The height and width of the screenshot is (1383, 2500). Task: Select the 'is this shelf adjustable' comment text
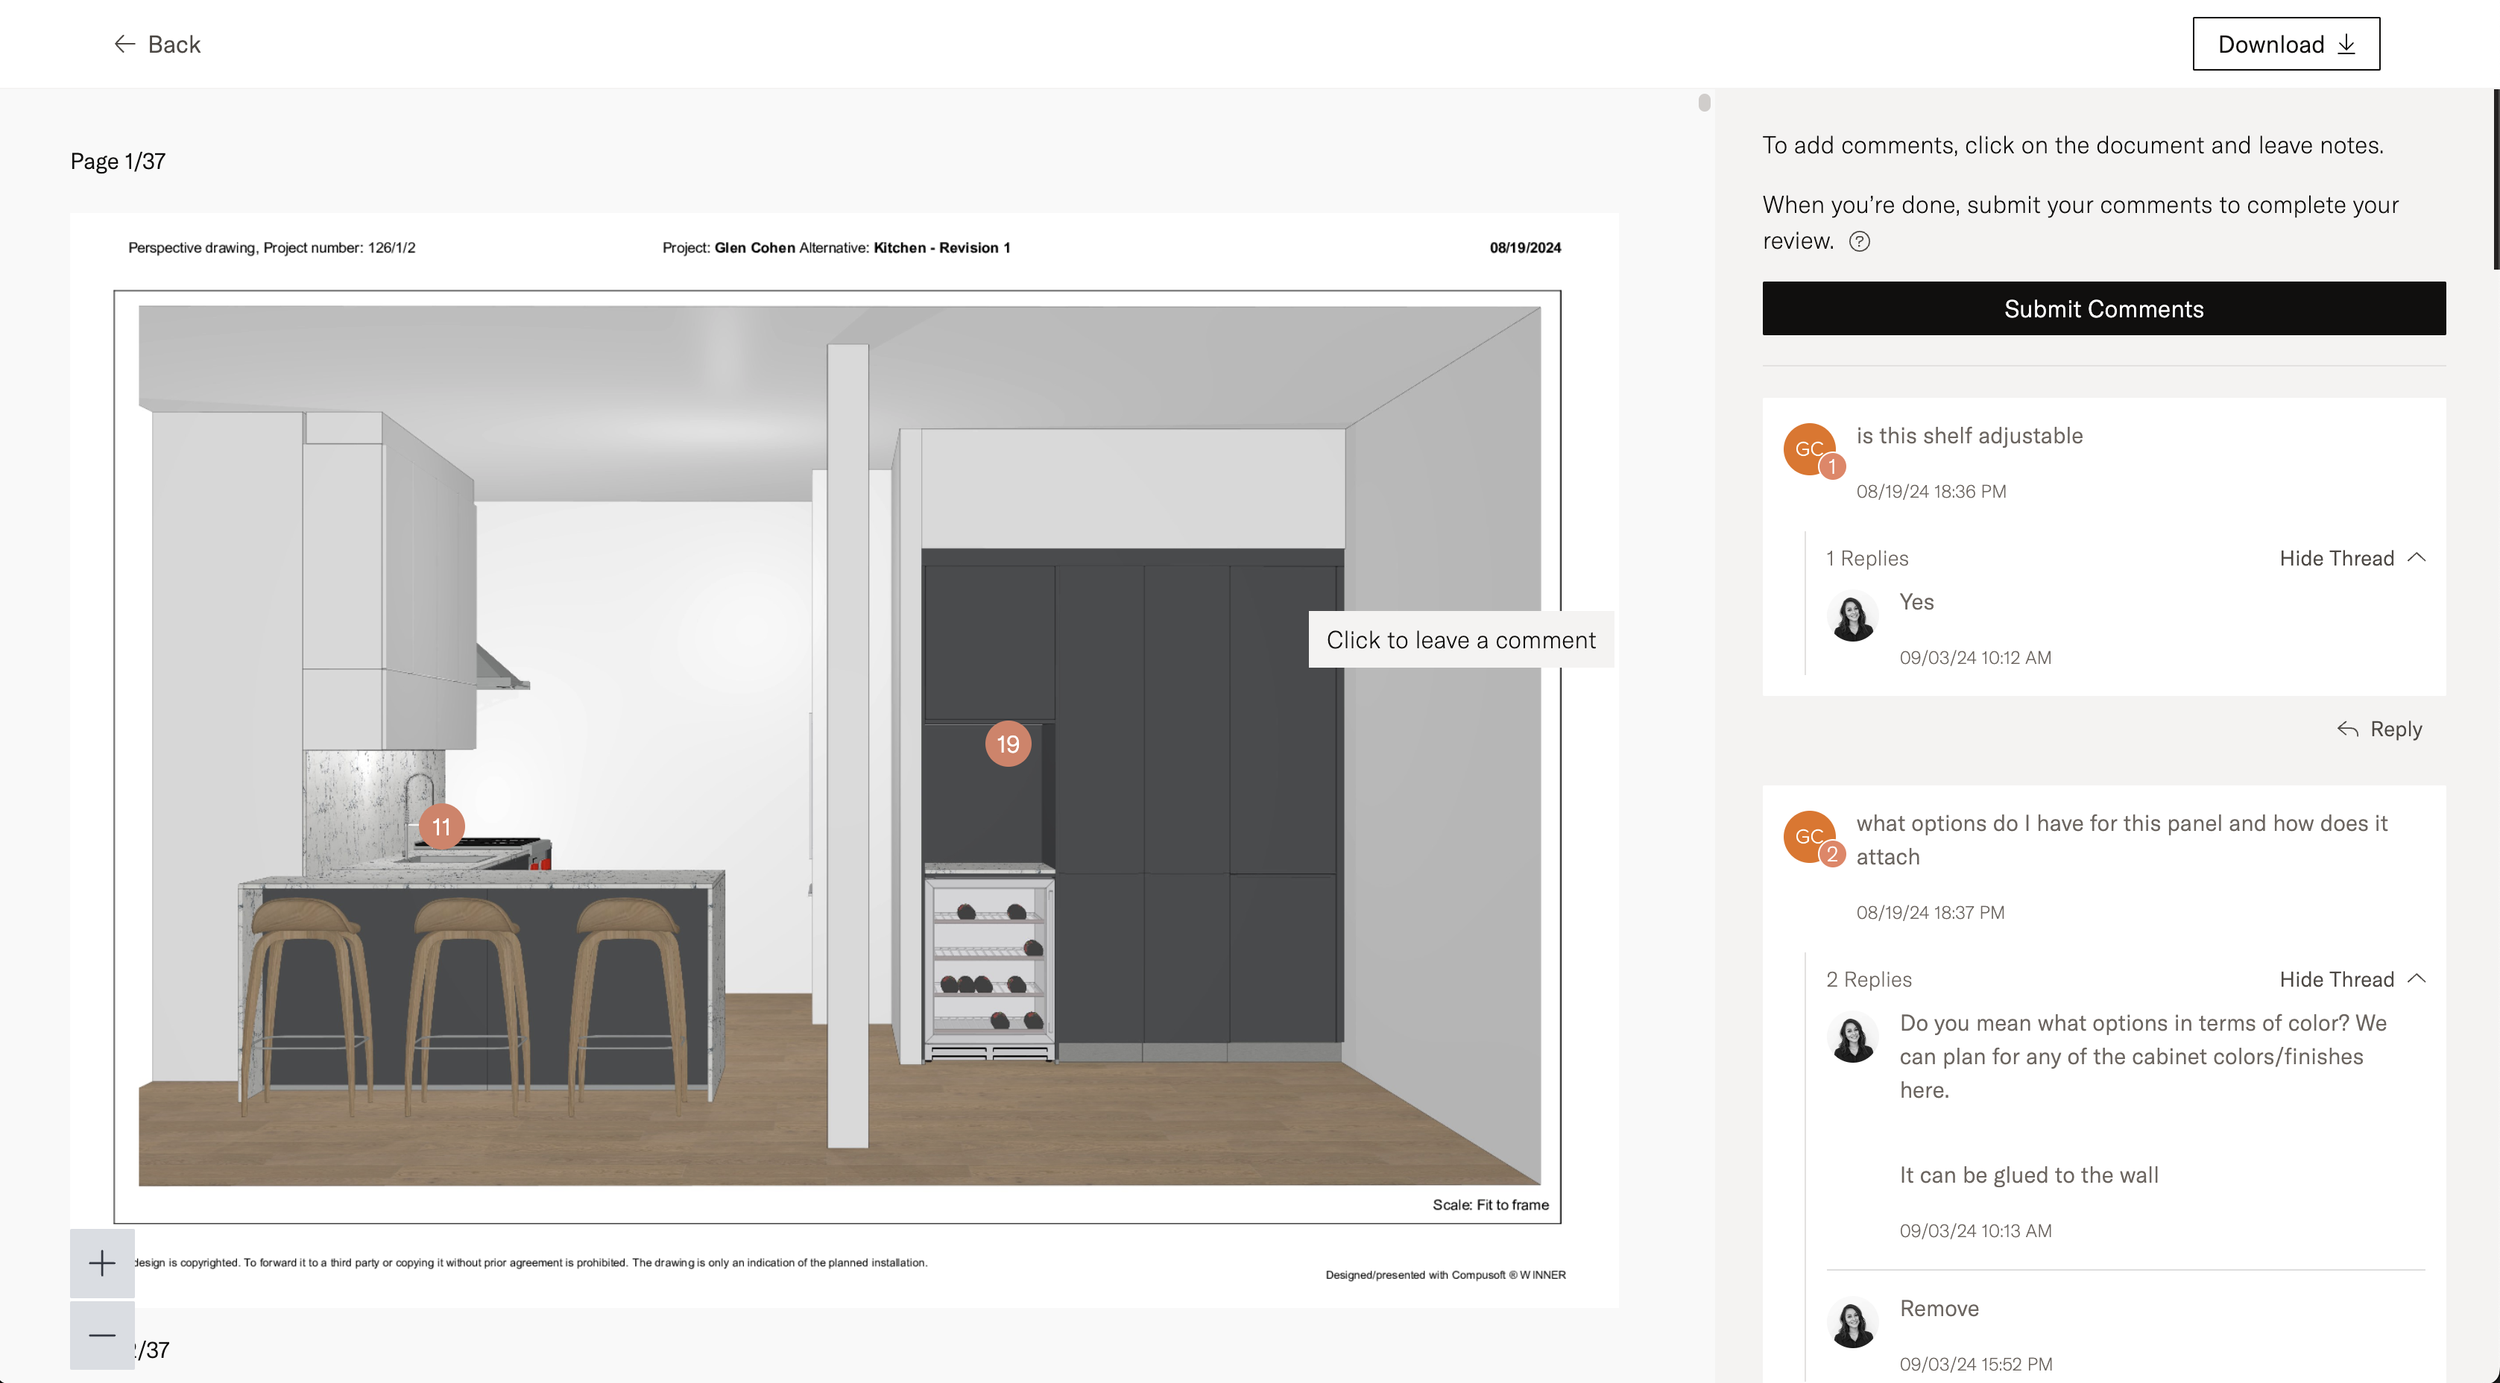[x=1970, y=436]
